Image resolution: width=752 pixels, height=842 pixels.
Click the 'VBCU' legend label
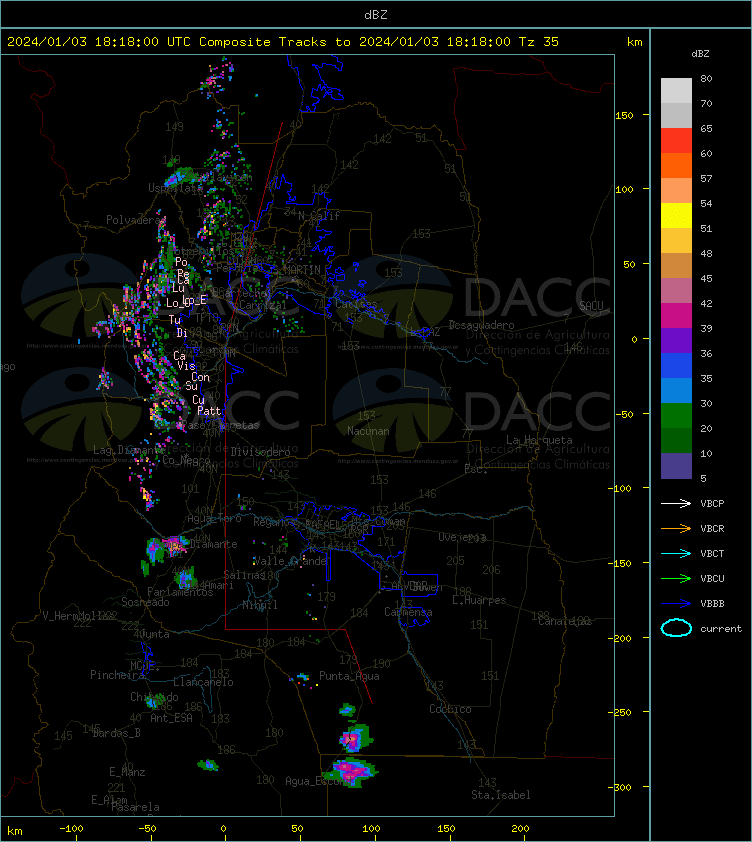(712, 578)
